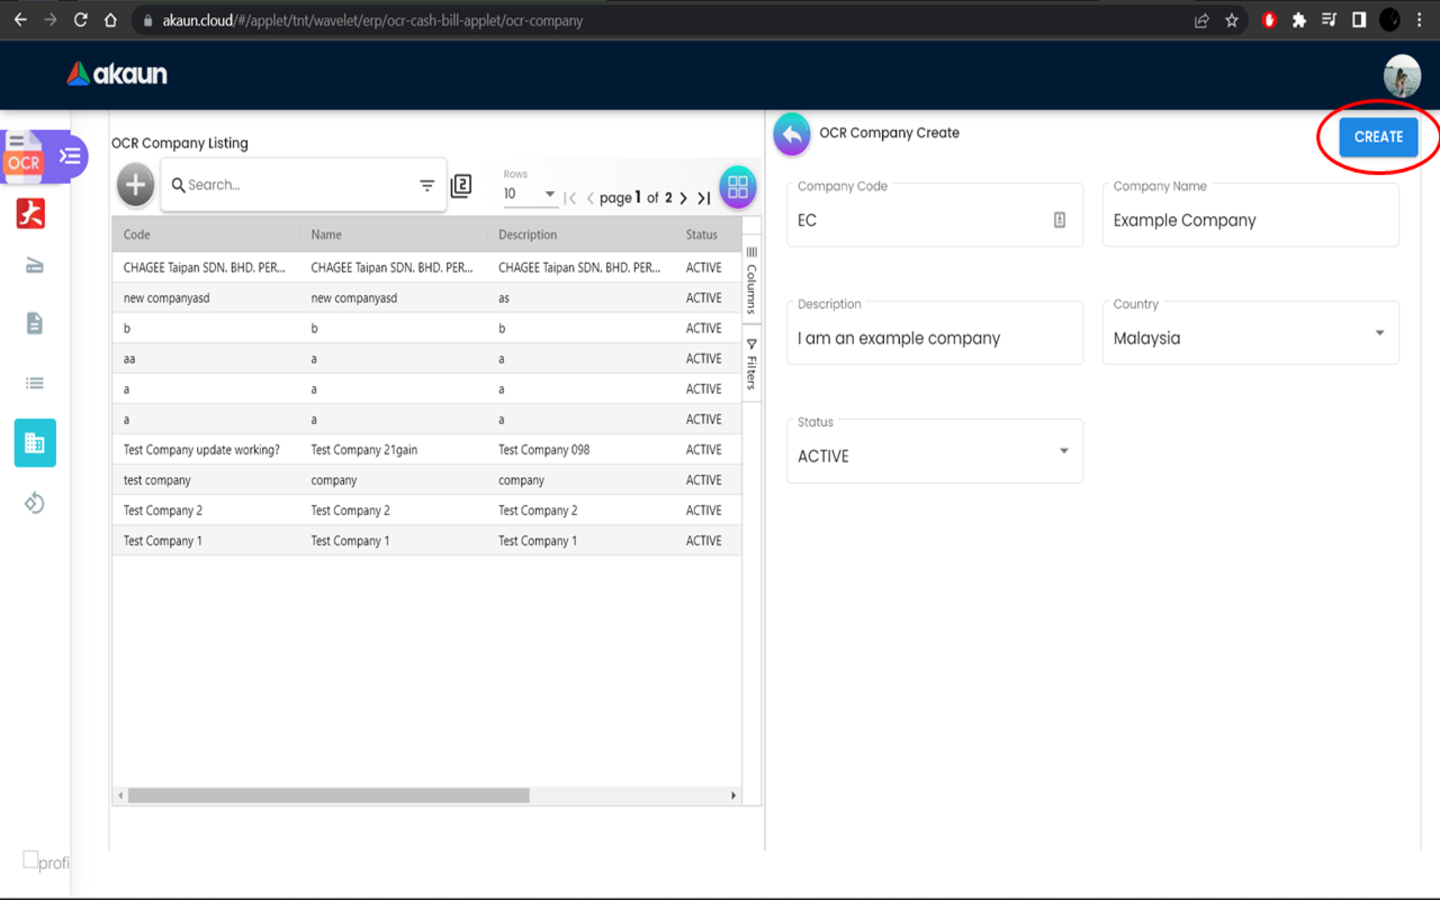Viewport: 1440px width, 900px height.
Task: Open the Filters side panel tab
Action: 752,364
